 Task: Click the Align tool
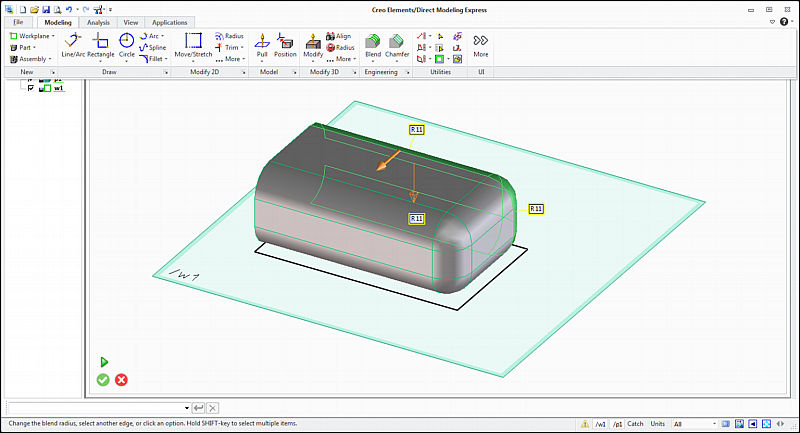click(338, 36)
